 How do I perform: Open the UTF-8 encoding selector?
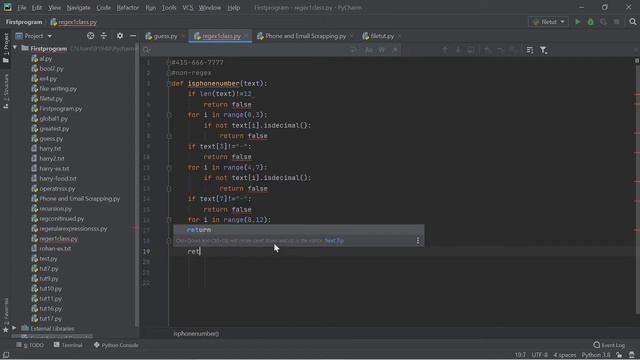click(x=540, y=355)
